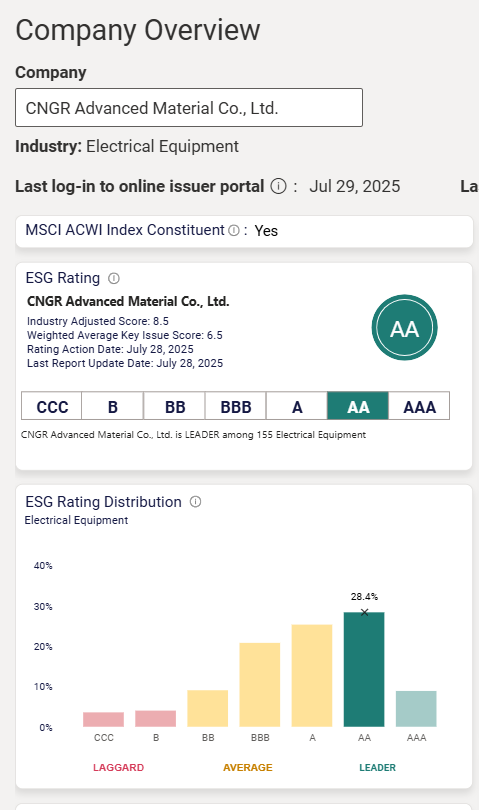This screenshot has height=810, width=479.
Task: Click the dark green AA bar
Action: (364, 669)
